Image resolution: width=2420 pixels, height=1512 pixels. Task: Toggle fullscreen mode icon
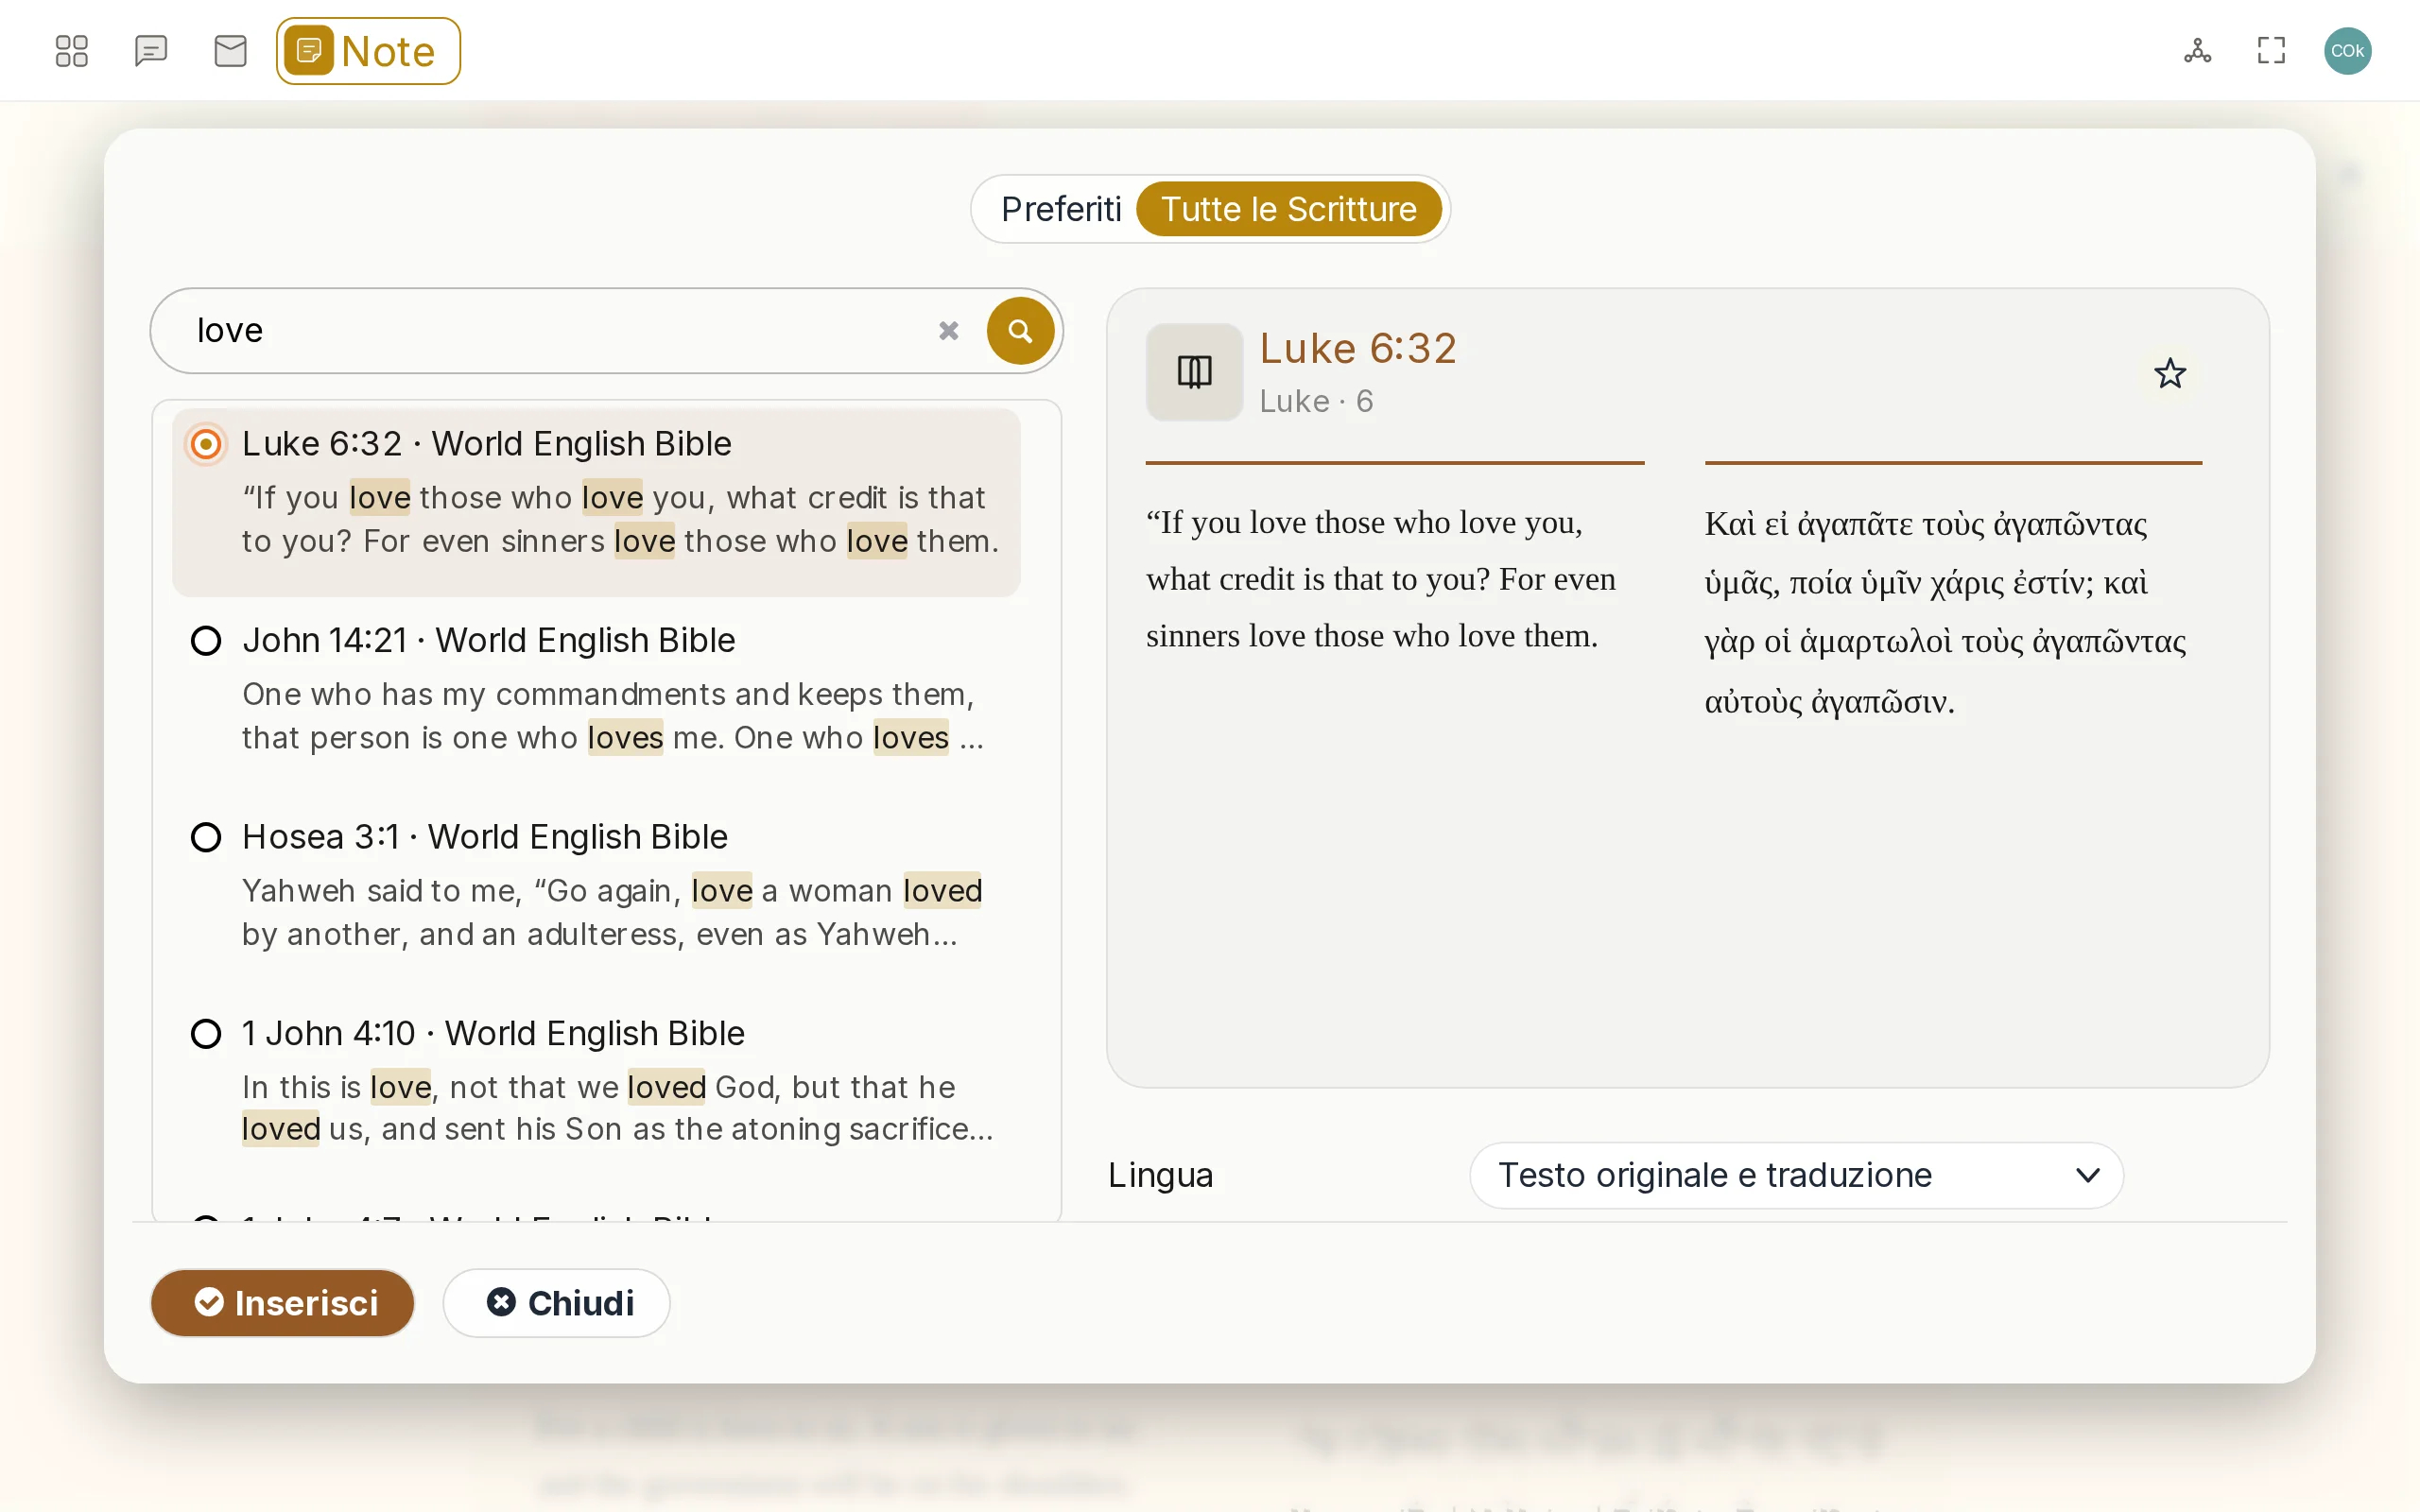(2271, 51)
